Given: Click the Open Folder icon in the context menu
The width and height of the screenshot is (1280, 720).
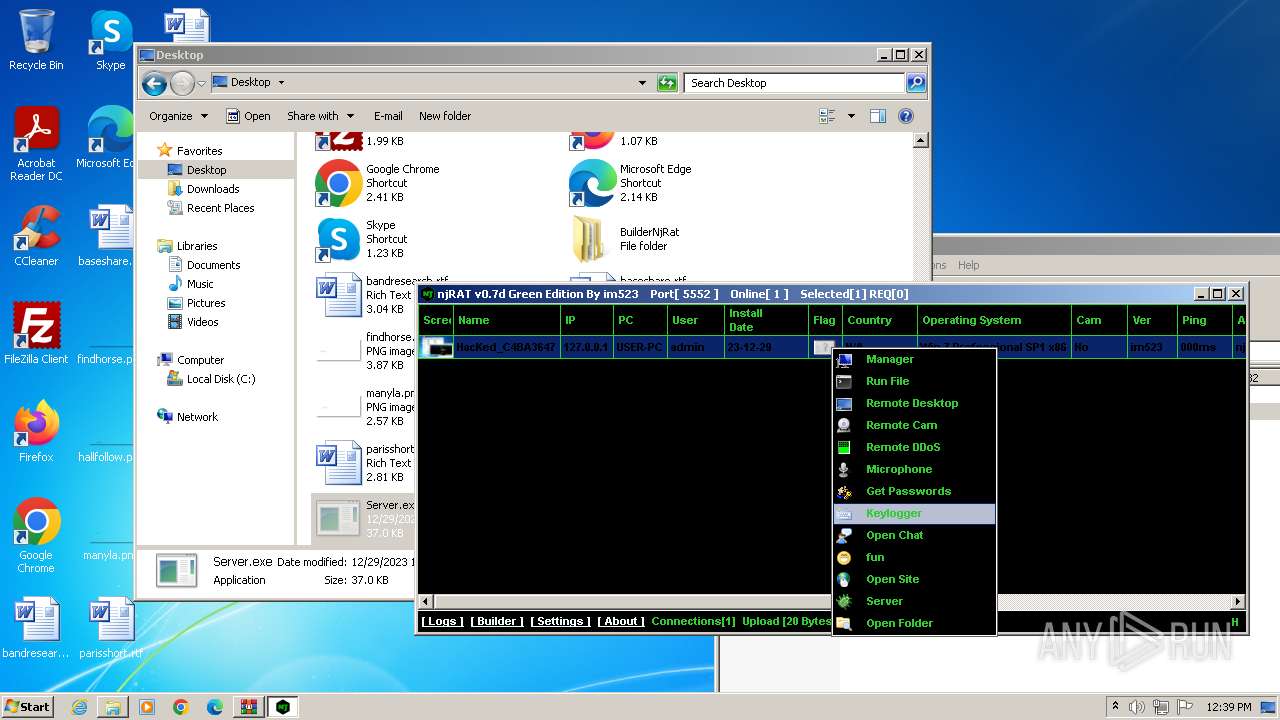Looking at the screenshot, I should point(844,623).
